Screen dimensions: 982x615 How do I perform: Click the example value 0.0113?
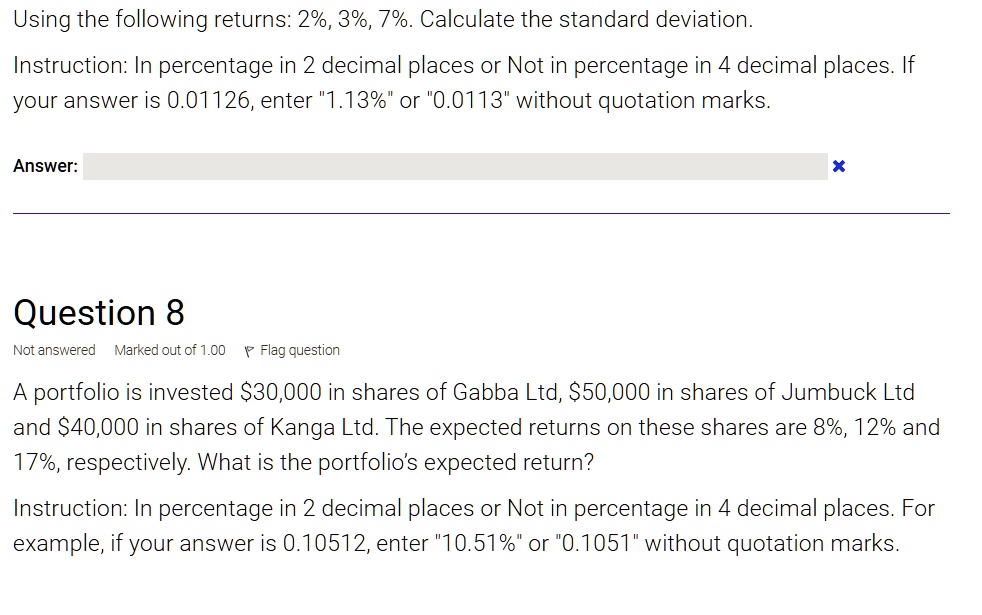point(468,100)
